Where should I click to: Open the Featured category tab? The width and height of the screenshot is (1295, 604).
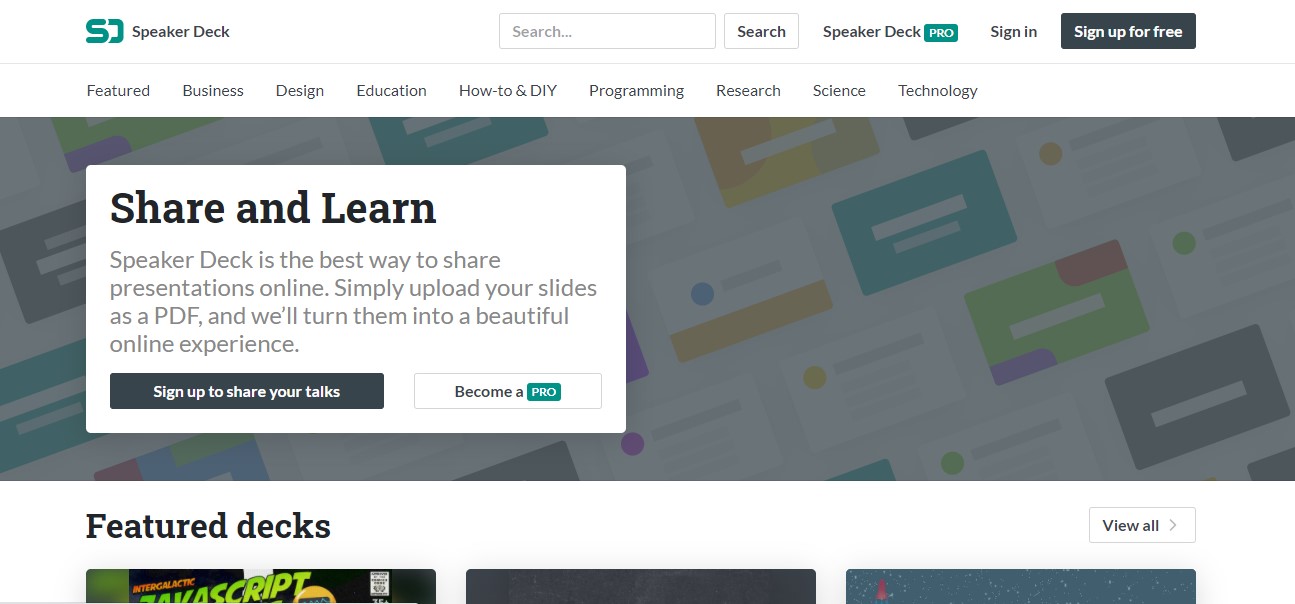coord(118,90)
